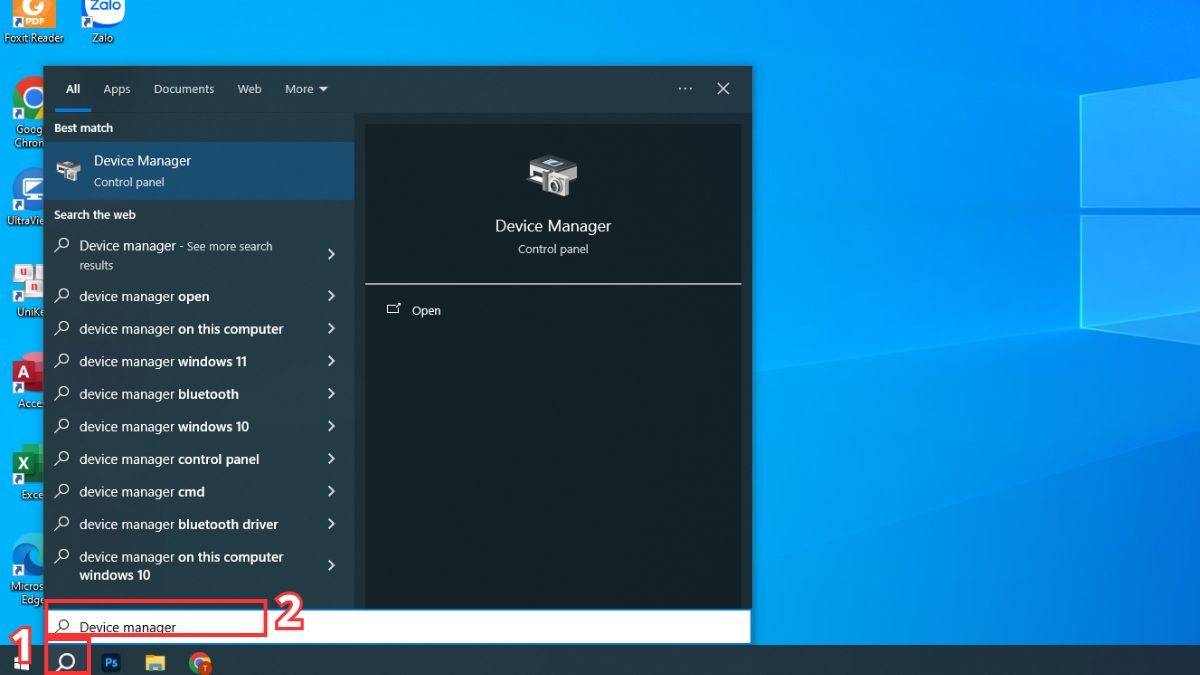Click the 'Device Manager' title in preview pane

pyautogui.click(x=553, y=226)
